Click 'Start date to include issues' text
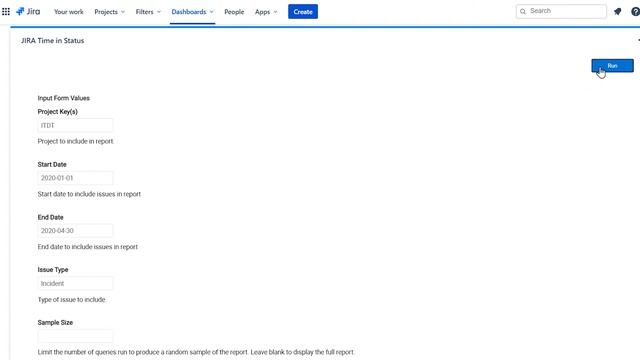The width and height of the screenshot is (640, 360). [89, 194]
